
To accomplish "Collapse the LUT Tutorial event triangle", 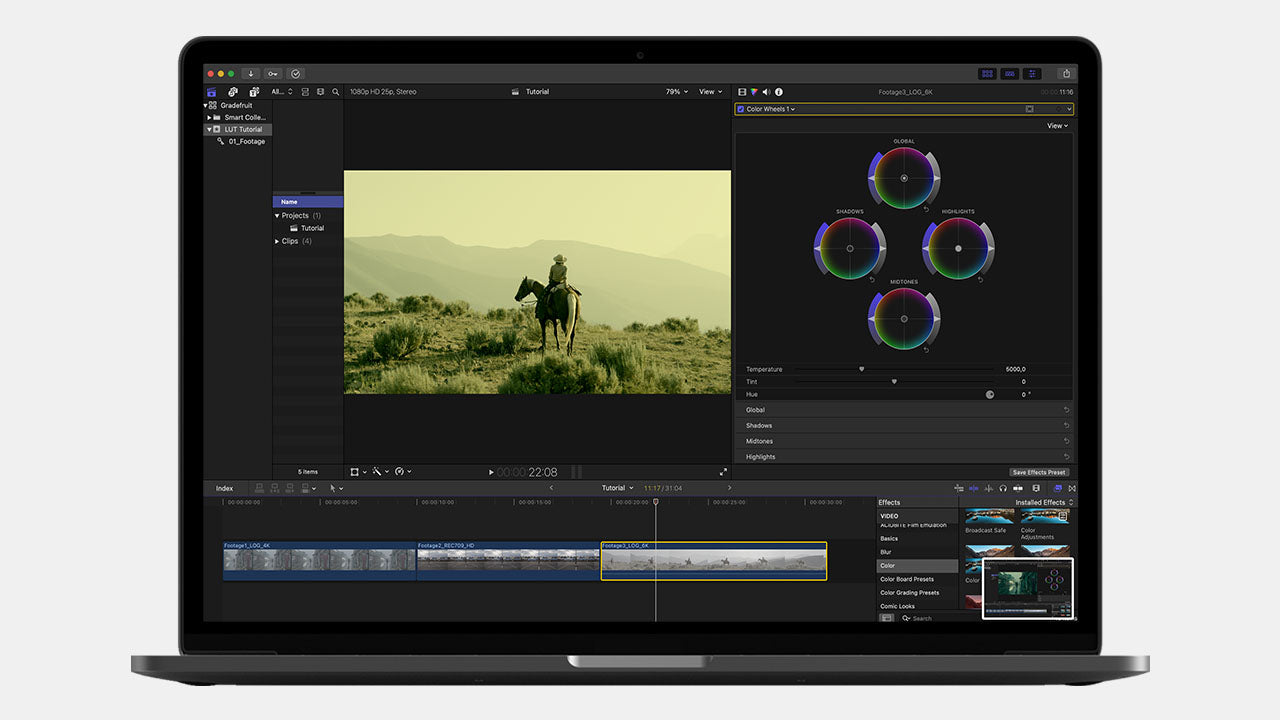I will pos(209,129).
